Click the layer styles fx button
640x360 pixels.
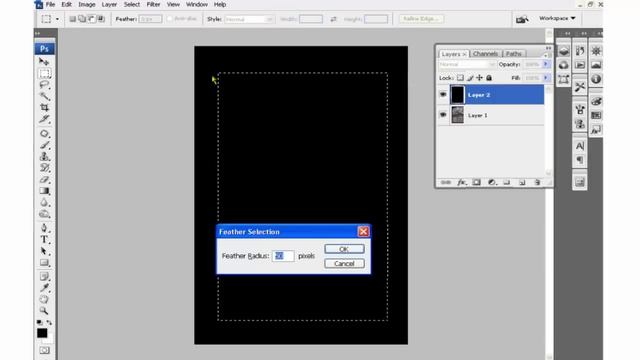click(462, 182)
